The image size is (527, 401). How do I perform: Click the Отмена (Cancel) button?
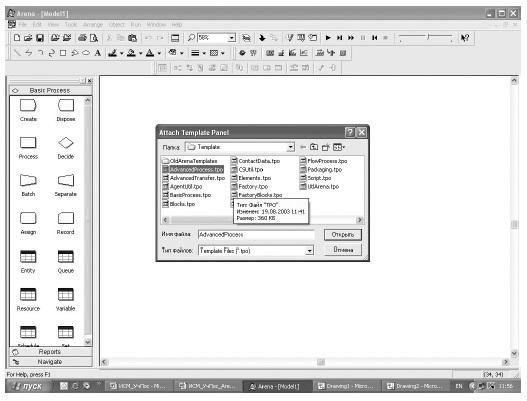(343, 250)
